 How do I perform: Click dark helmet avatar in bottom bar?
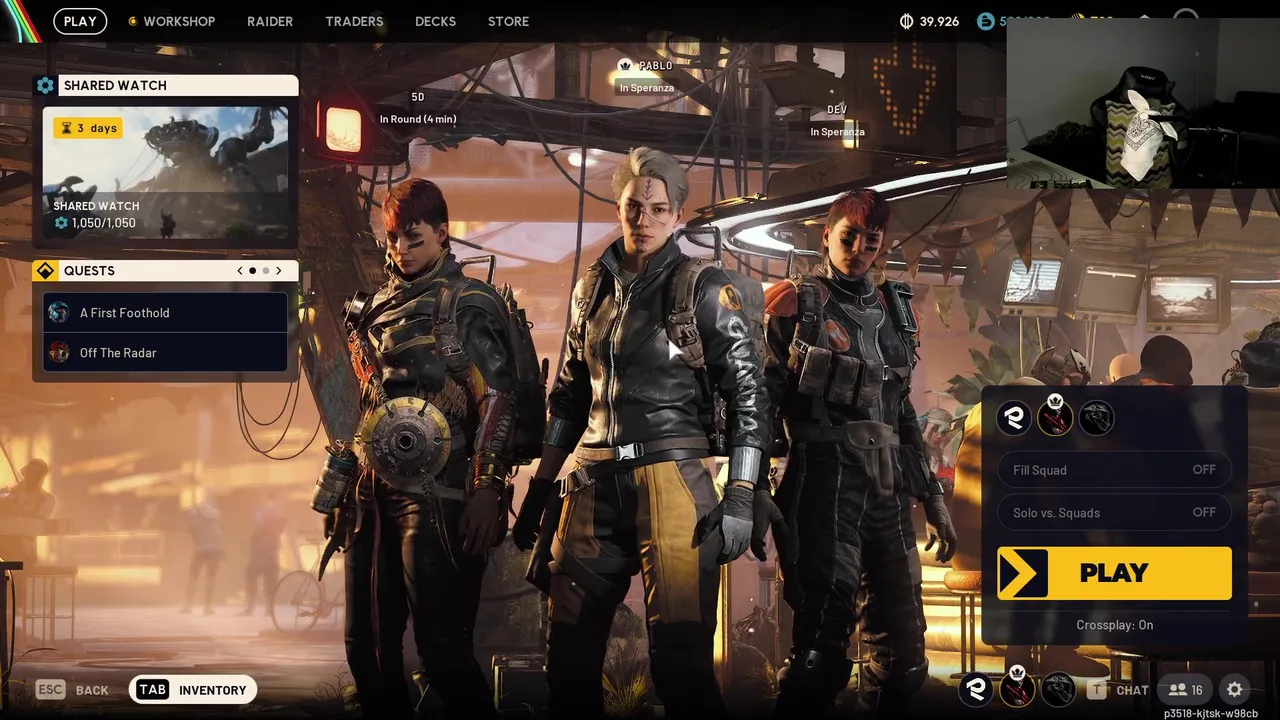pyautogui.click(x=1058, y=689)
